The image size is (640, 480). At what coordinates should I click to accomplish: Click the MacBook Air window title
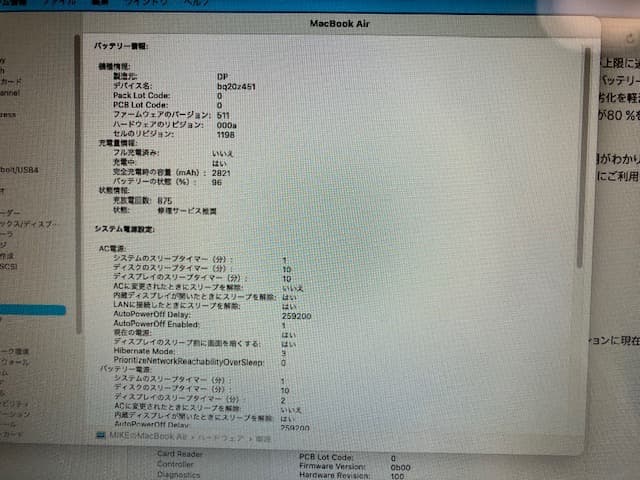[340, 24]
